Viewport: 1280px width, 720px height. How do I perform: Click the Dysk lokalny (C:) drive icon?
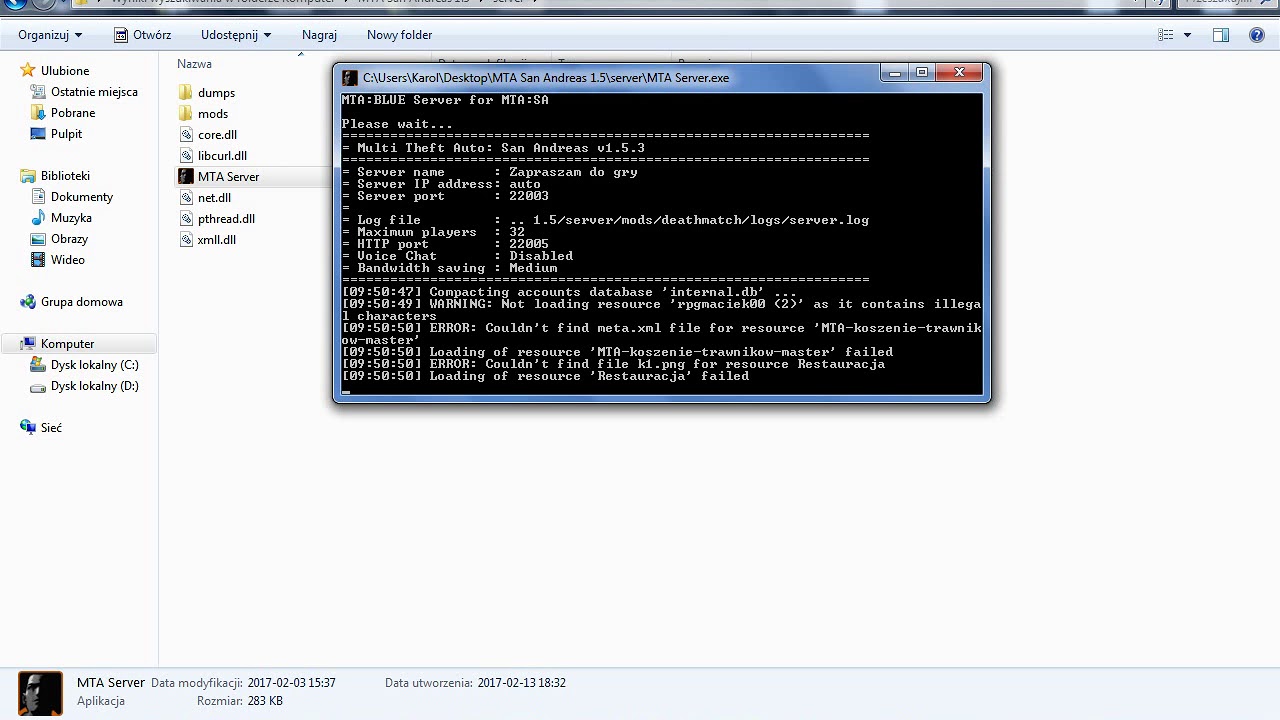(x=38, y=364)
